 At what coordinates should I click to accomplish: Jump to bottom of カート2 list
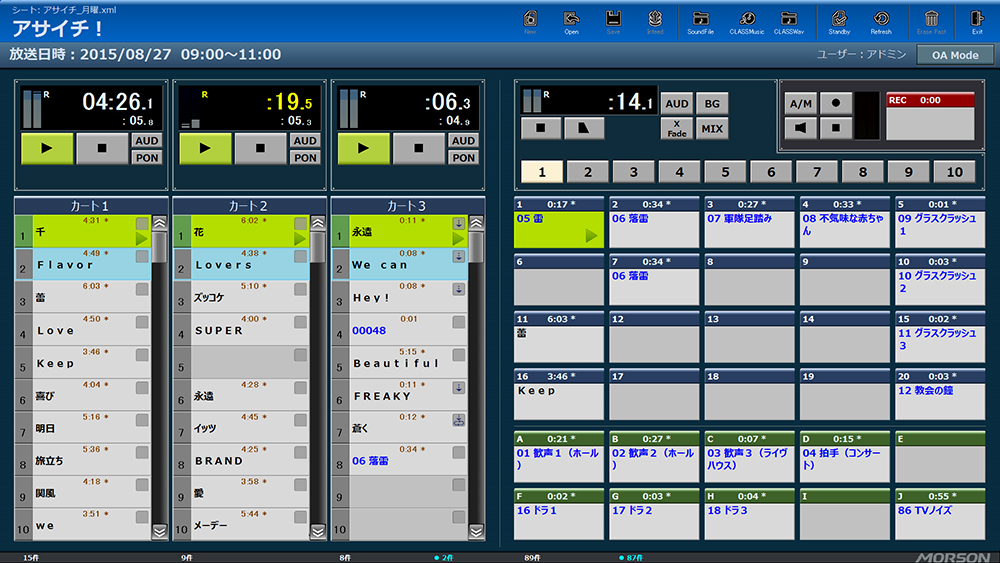pyautogui.click(x=317, y=532)
